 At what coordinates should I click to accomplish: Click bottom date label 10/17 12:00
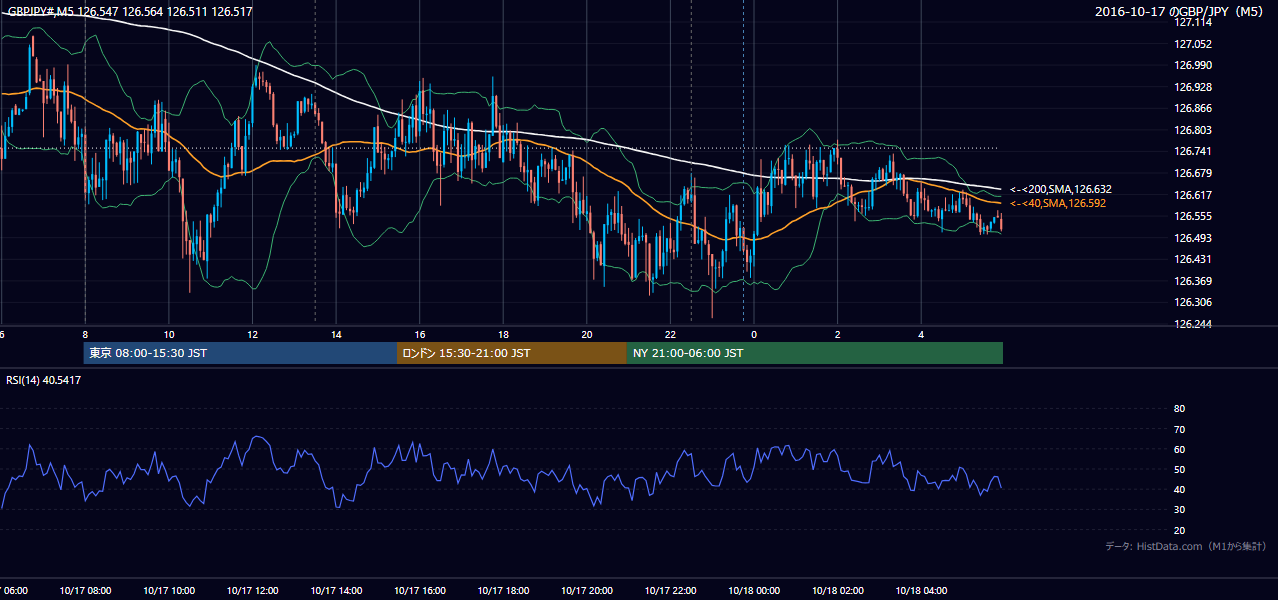point(253,590)
